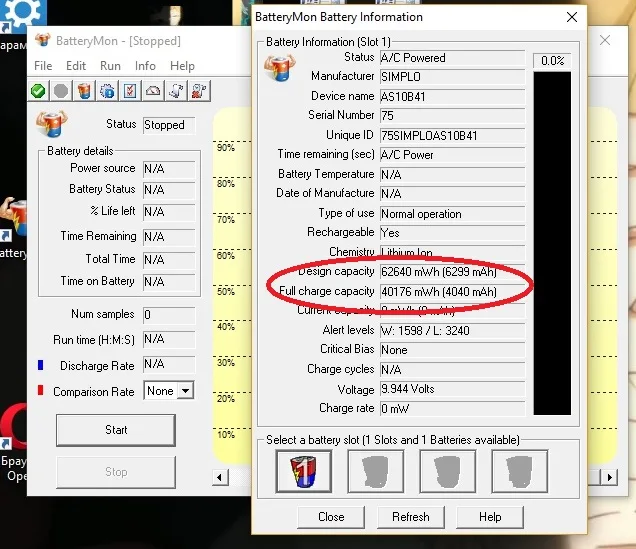
Task: Select battery slot 1 icon
Action: [x=303, y=471]
